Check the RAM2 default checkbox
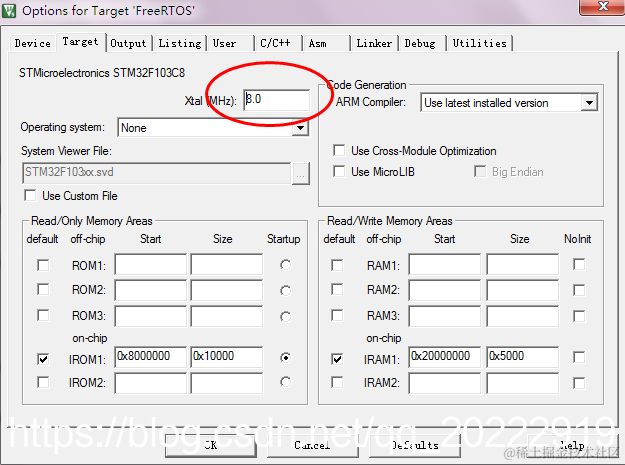This screenshot has width=625, height=465. 337,289
